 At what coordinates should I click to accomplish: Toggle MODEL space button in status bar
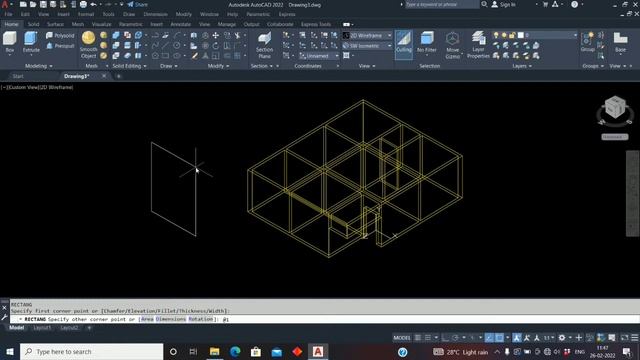(x=402, y=338)
